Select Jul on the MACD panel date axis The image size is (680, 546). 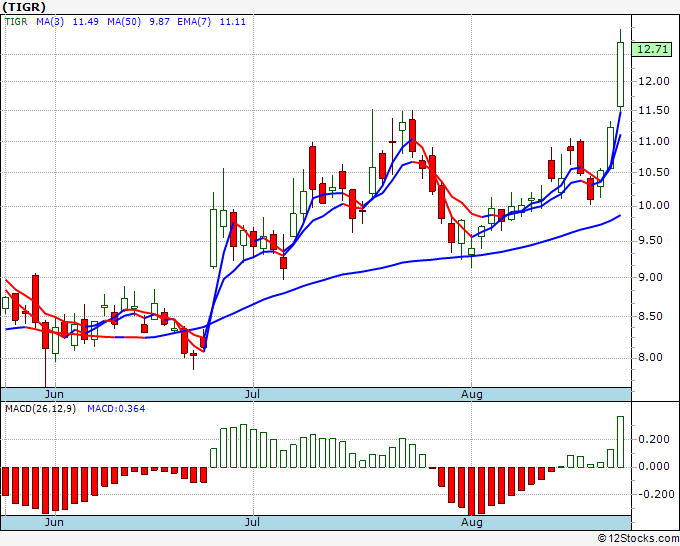coord(252,522)
